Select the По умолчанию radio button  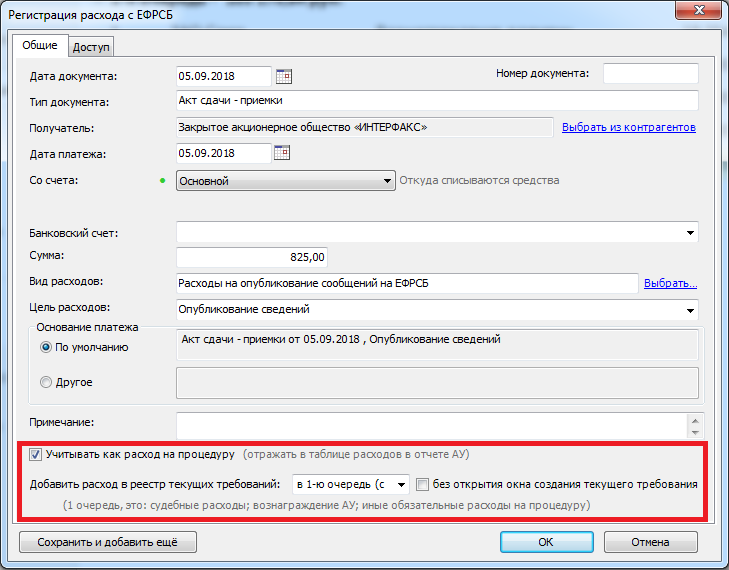pyautogui.click(x=46, y=347)
